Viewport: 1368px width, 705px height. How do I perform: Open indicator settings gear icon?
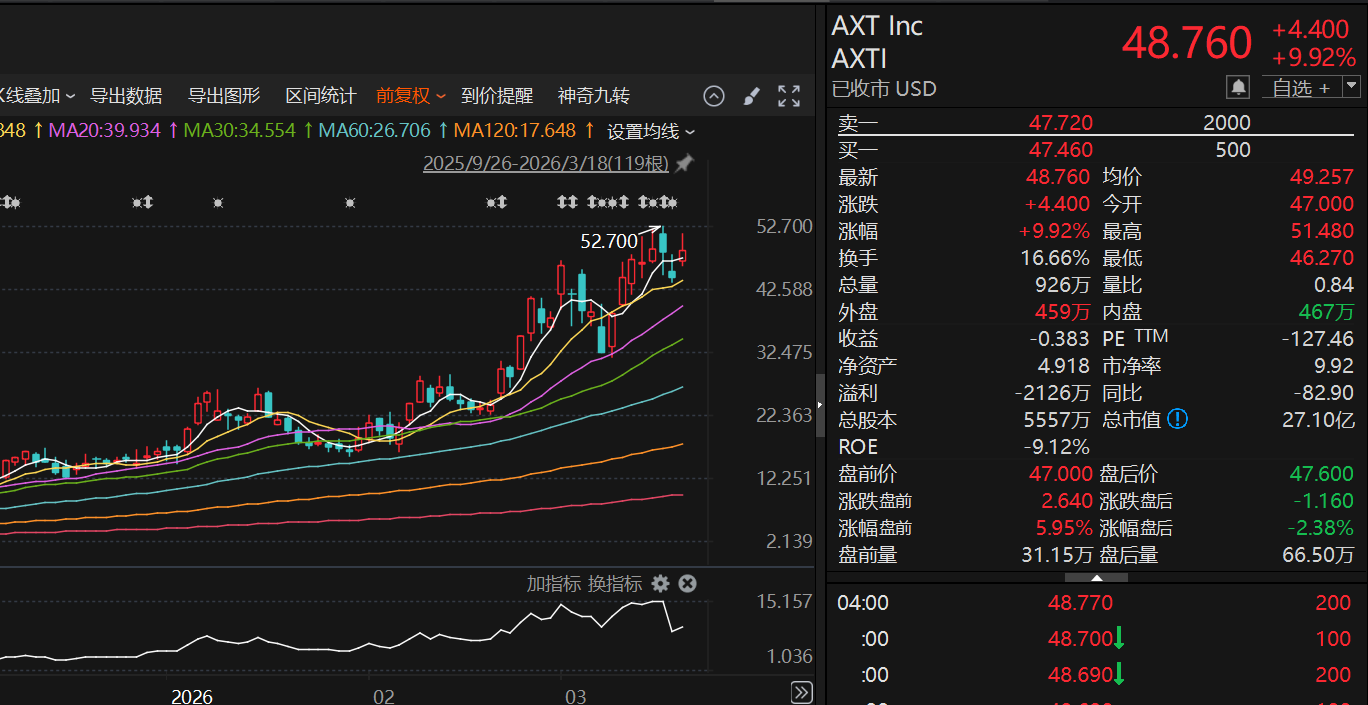pos(660,584)
